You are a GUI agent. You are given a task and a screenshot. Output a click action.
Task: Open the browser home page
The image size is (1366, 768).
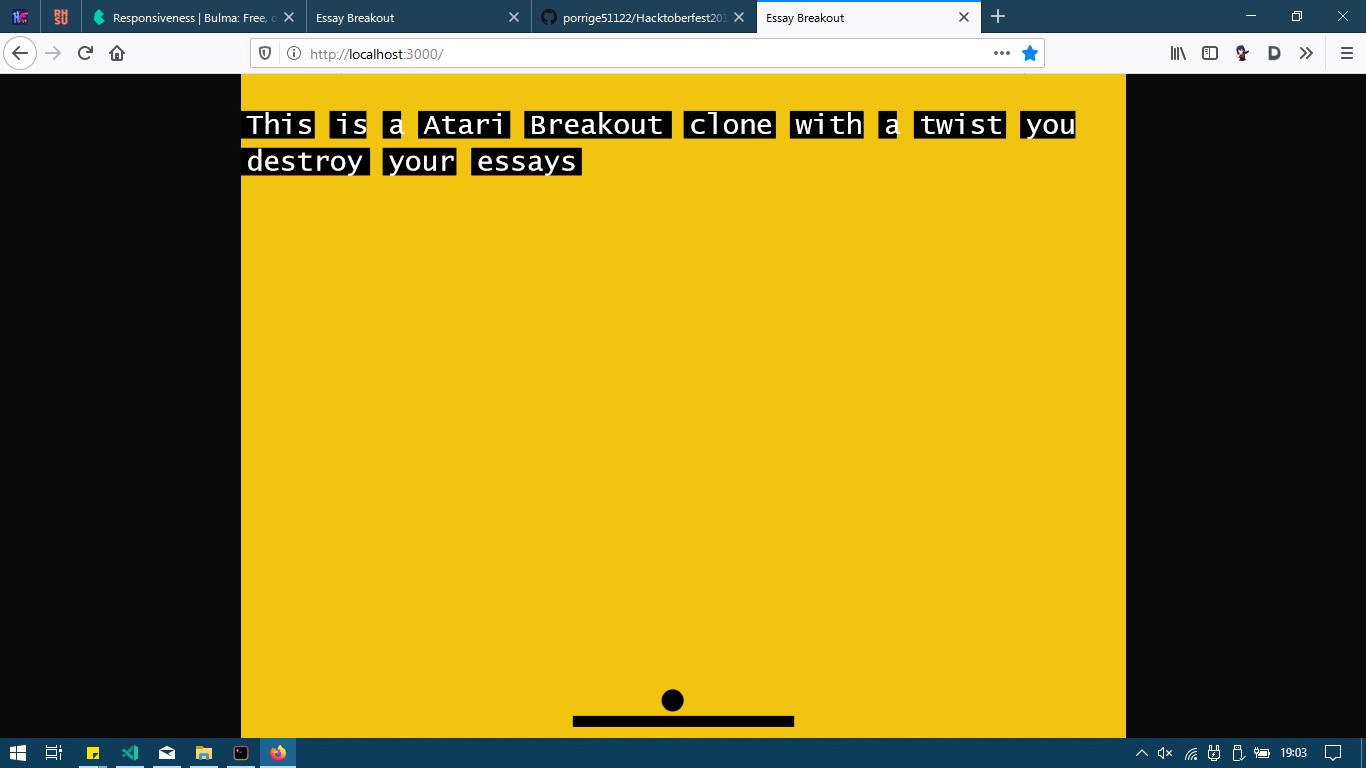coord(117,53)
